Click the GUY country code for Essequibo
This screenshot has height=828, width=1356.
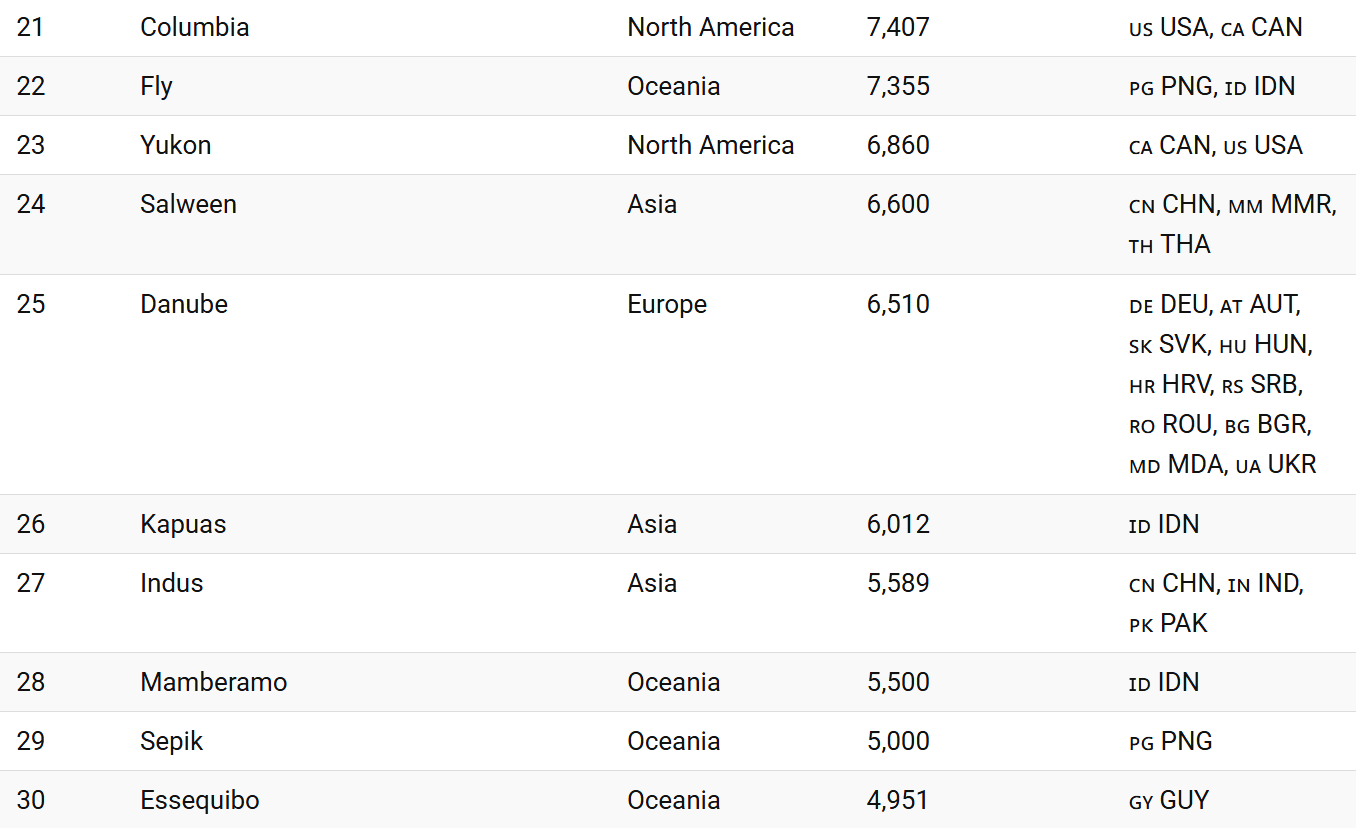point(1184,800)
